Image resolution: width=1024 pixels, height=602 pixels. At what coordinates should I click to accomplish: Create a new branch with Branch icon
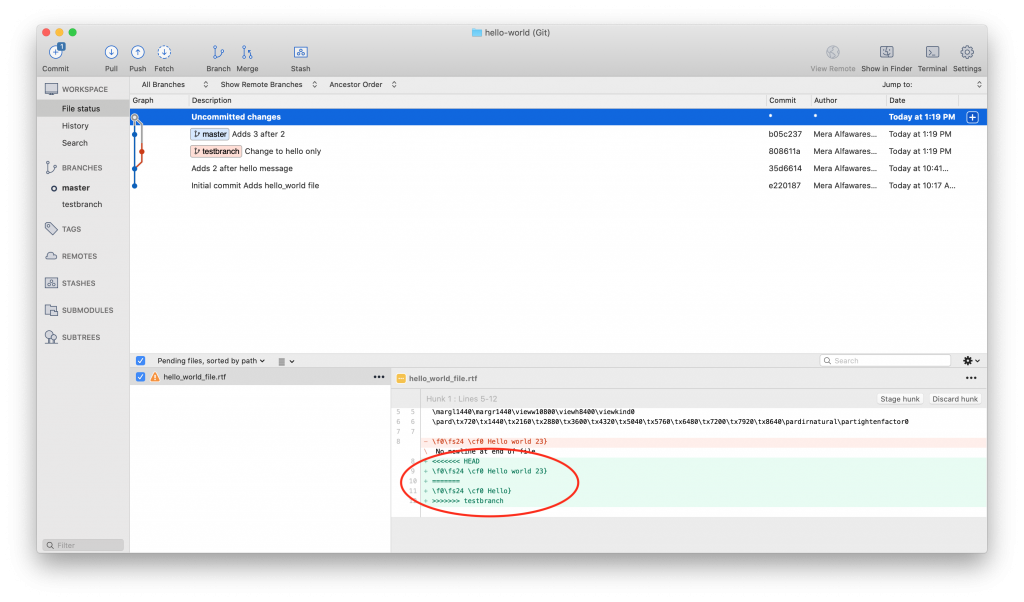(x=218, y=53)
